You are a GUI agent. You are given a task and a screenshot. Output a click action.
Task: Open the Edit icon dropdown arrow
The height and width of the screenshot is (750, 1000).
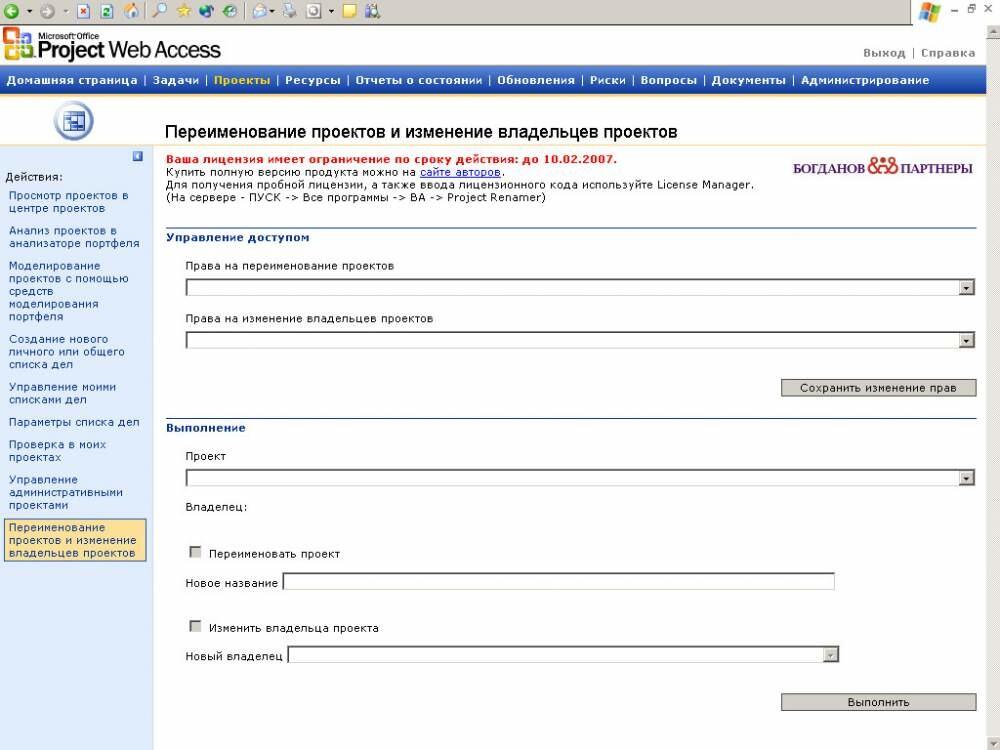[x=331, y=11]
